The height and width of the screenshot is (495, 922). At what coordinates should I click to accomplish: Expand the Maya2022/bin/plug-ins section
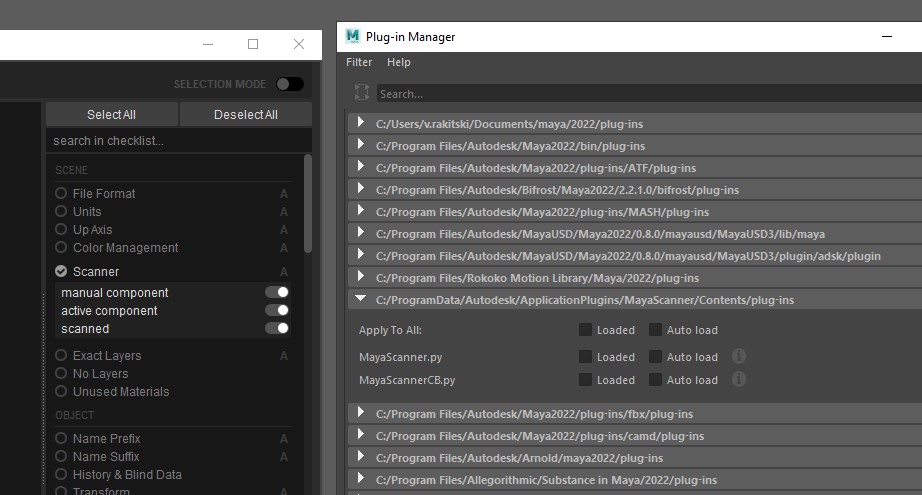(360, 144)
